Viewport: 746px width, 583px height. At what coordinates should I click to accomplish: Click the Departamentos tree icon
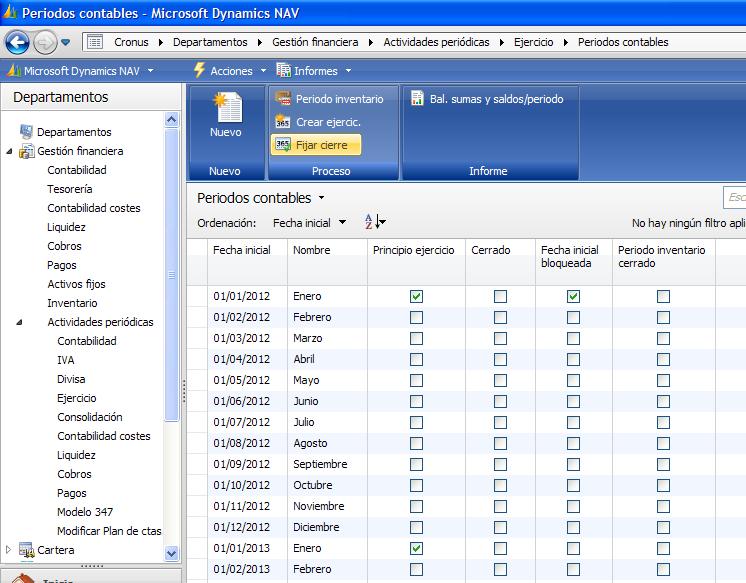26,131
